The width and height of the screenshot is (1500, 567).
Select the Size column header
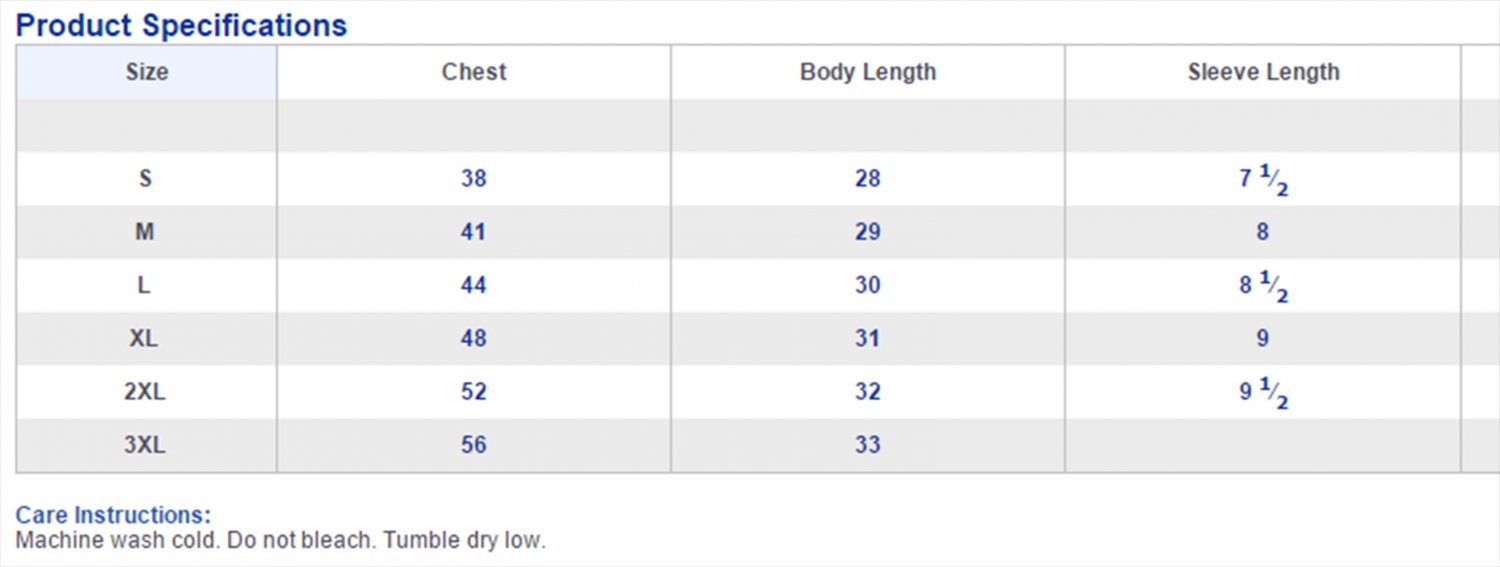coord(147,72)
